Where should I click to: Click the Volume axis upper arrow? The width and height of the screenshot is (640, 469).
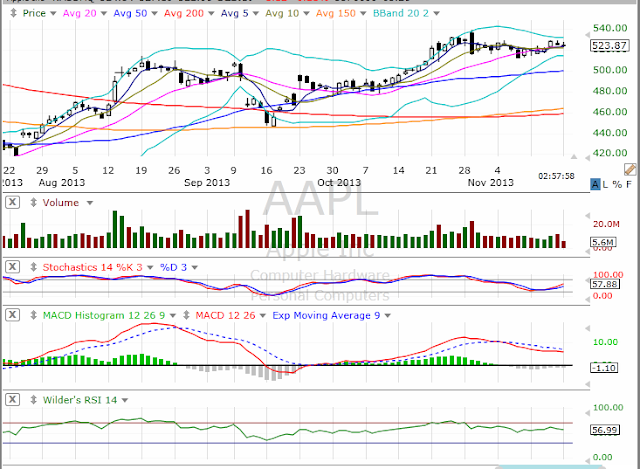click(x=588, y=215)
